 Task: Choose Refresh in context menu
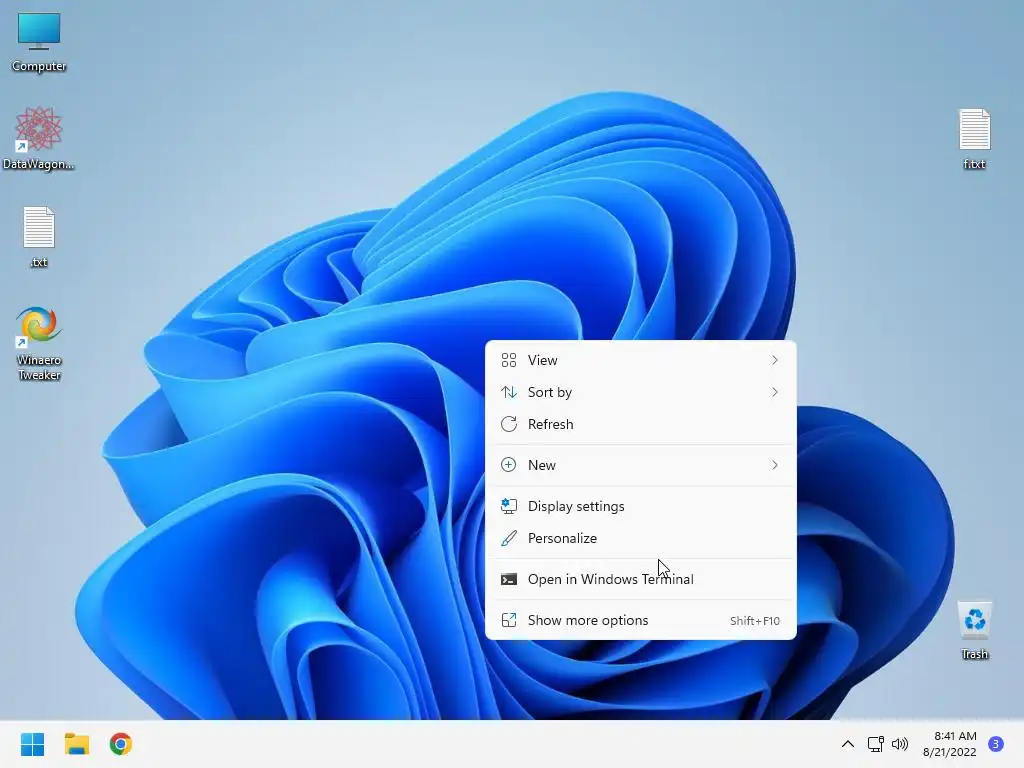click(x=641, y=424)
